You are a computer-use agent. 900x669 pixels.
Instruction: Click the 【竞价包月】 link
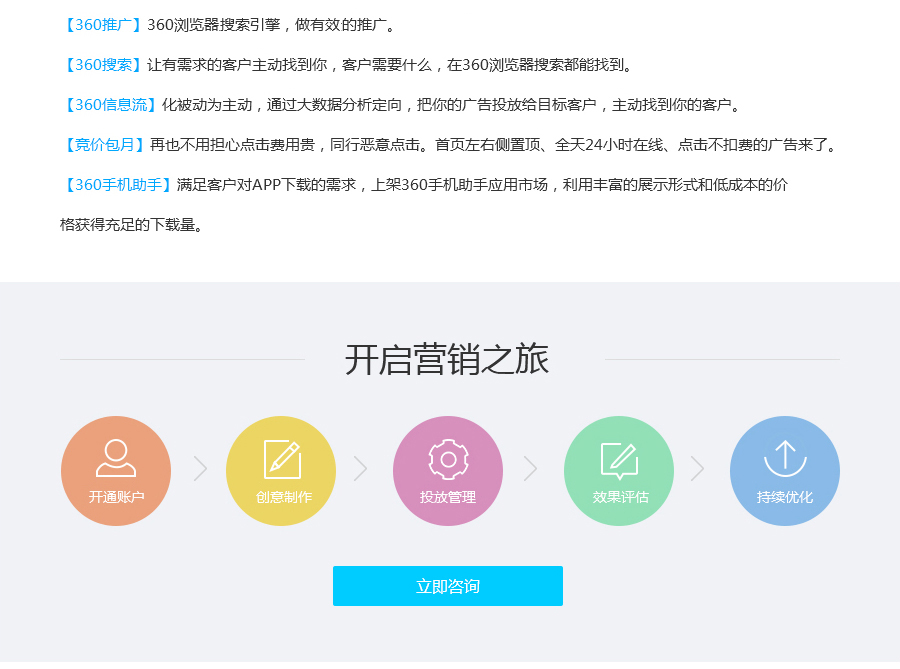pyautogui.click(x=103, y=145)
